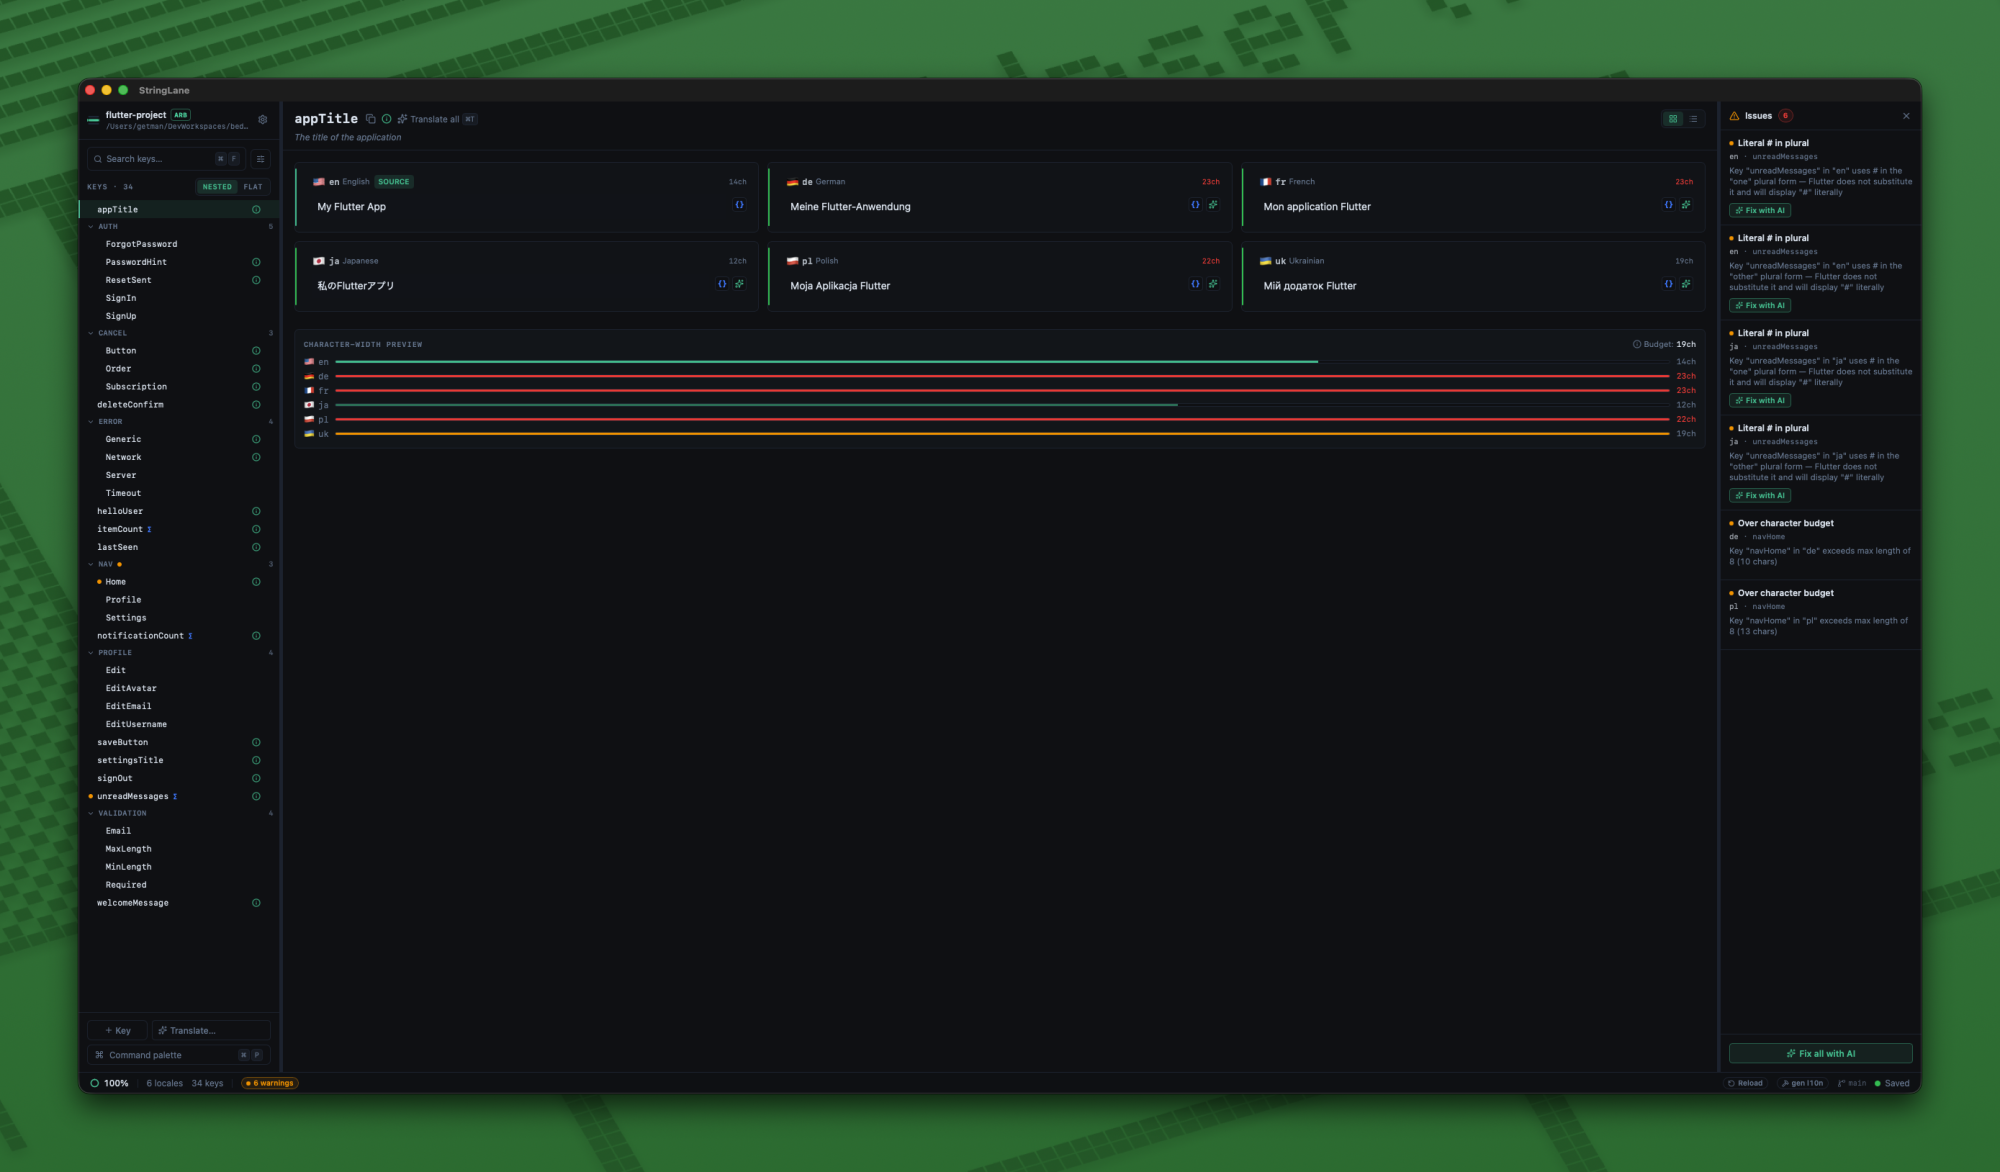This screenshot has width=2000, height=1172.
Task: Select the EditAvatar key
Action: pos(178,688)
